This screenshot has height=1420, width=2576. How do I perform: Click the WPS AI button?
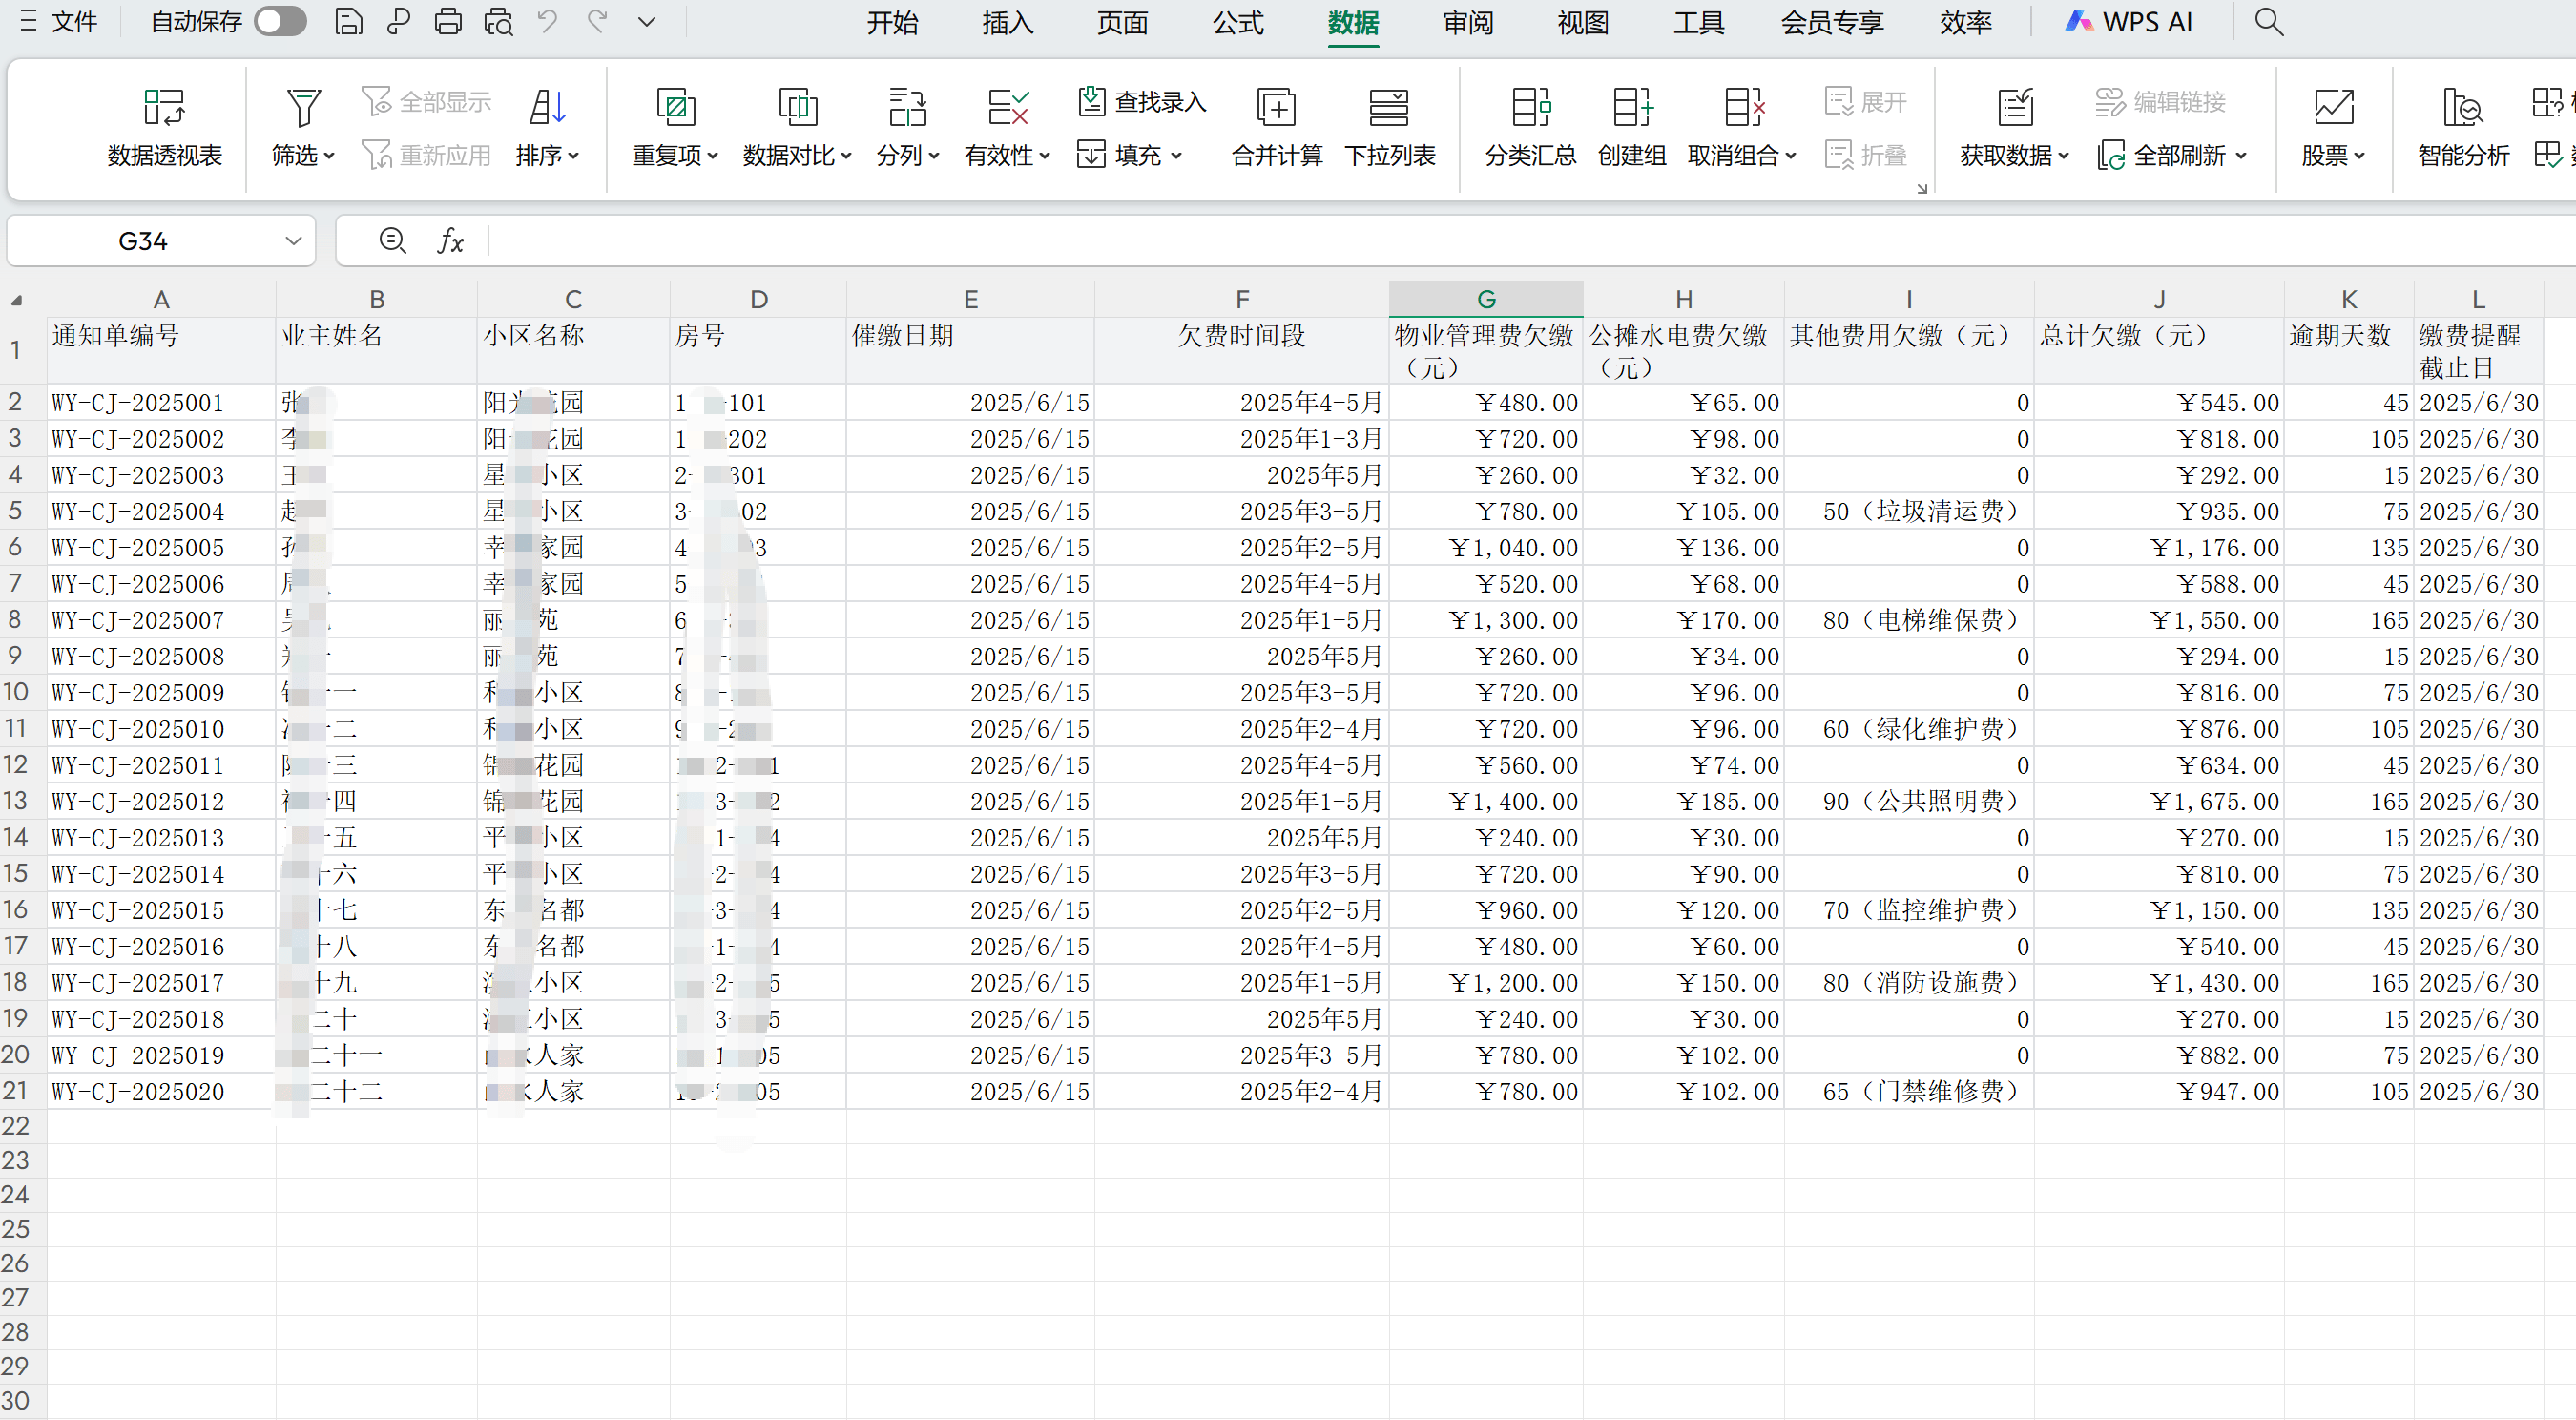pyautogui.click(x=2130, y=22)
